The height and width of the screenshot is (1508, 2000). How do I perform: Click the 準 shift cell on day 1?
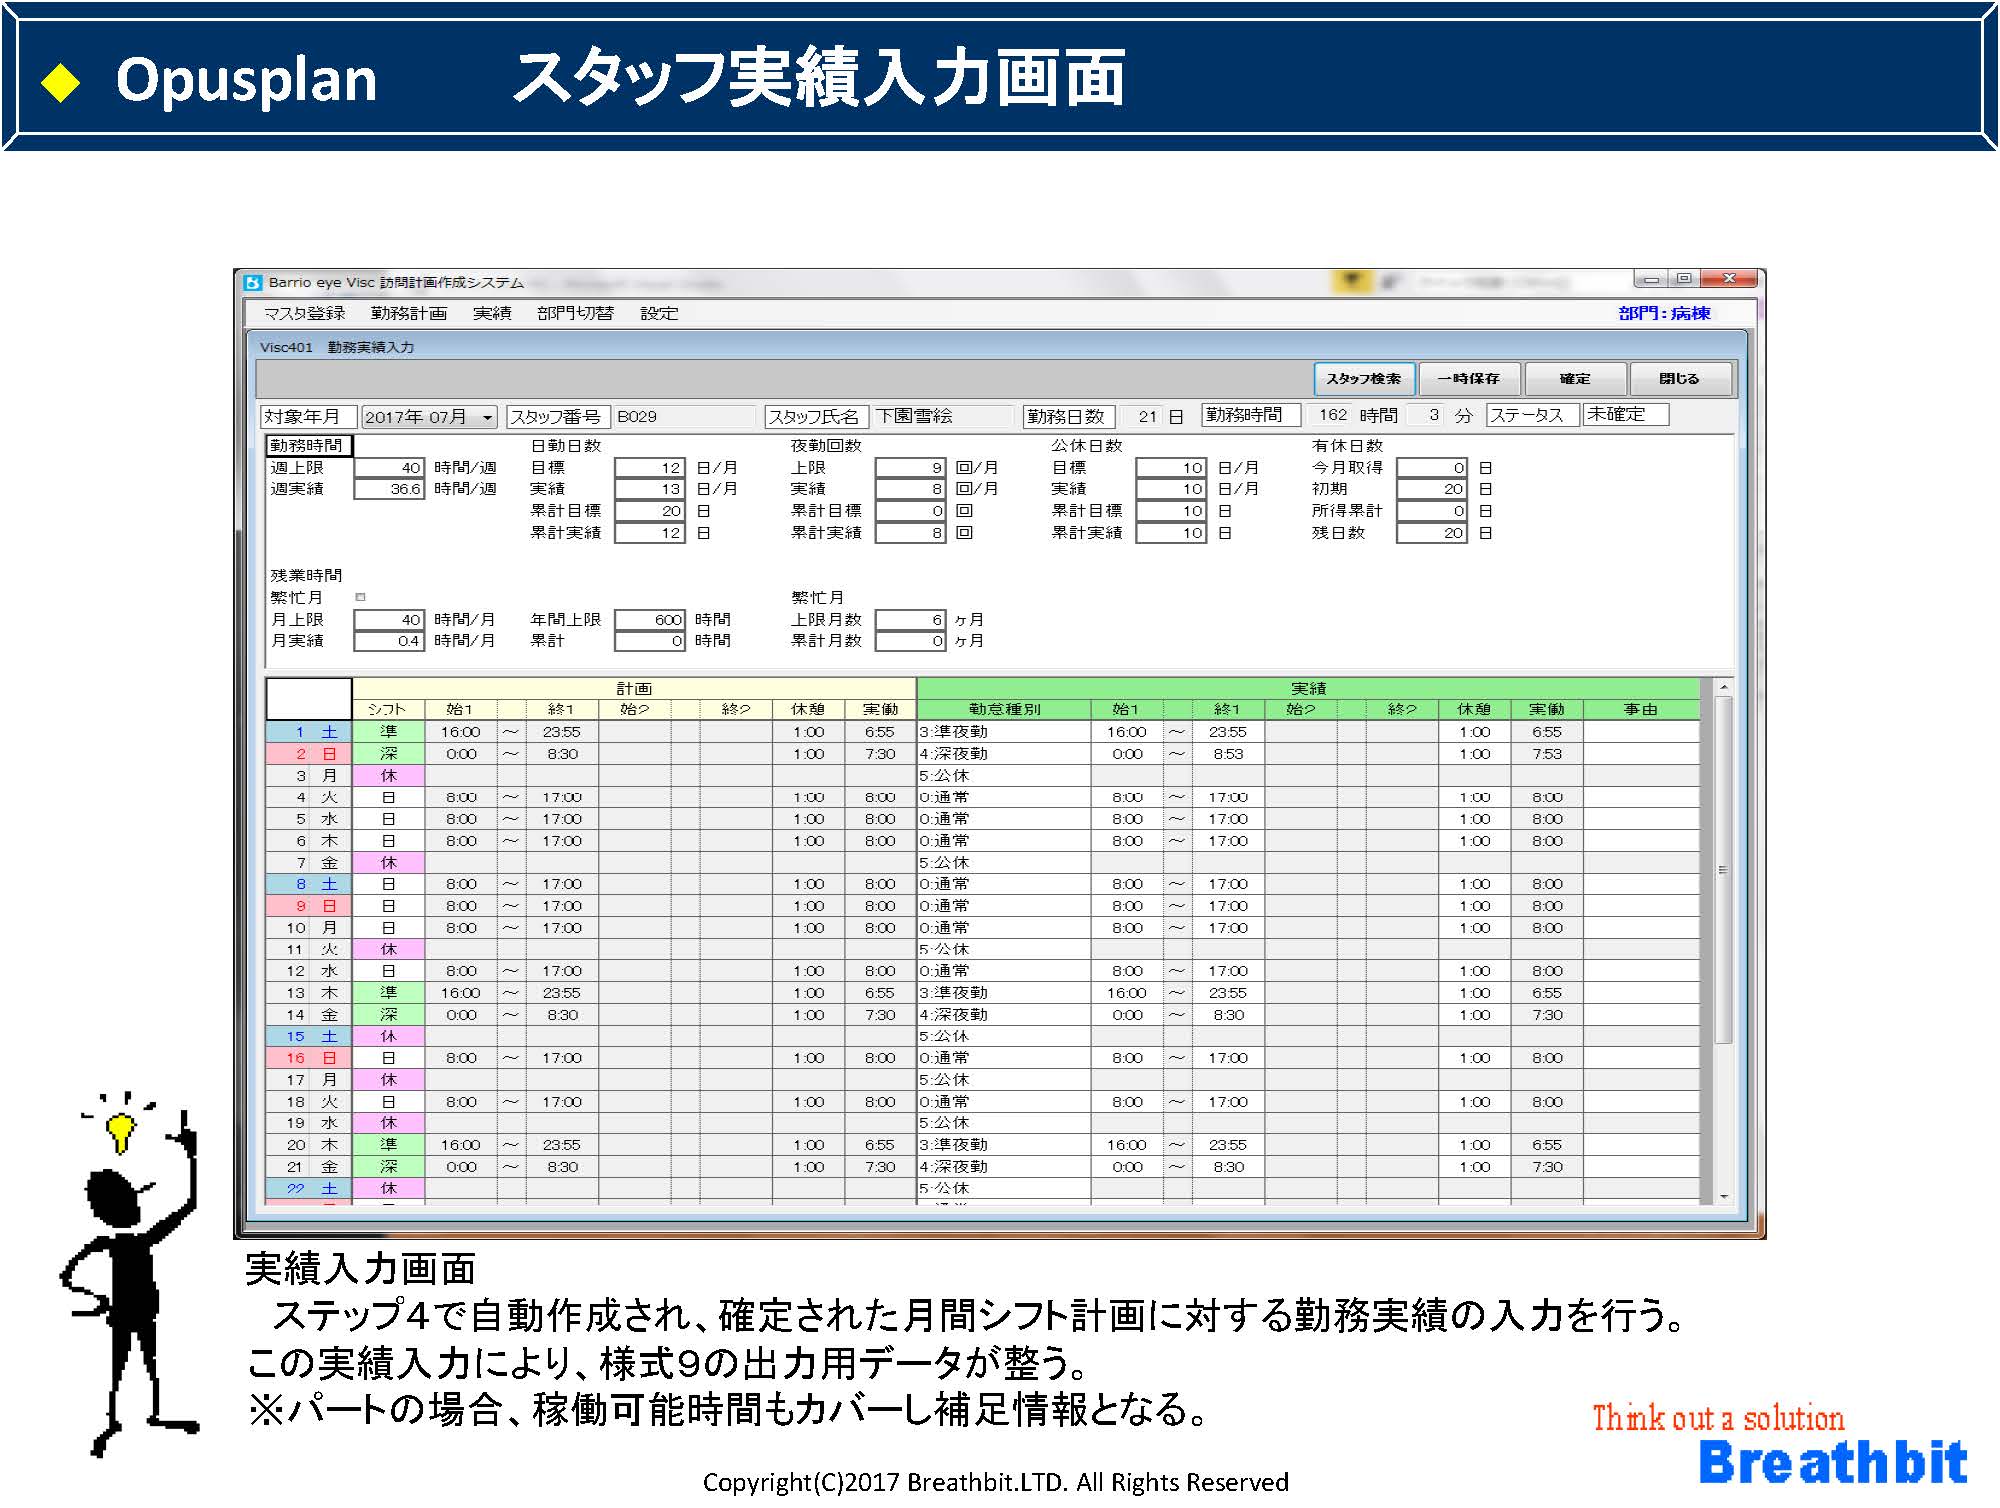pyautogui.click(x=388, y=732)
